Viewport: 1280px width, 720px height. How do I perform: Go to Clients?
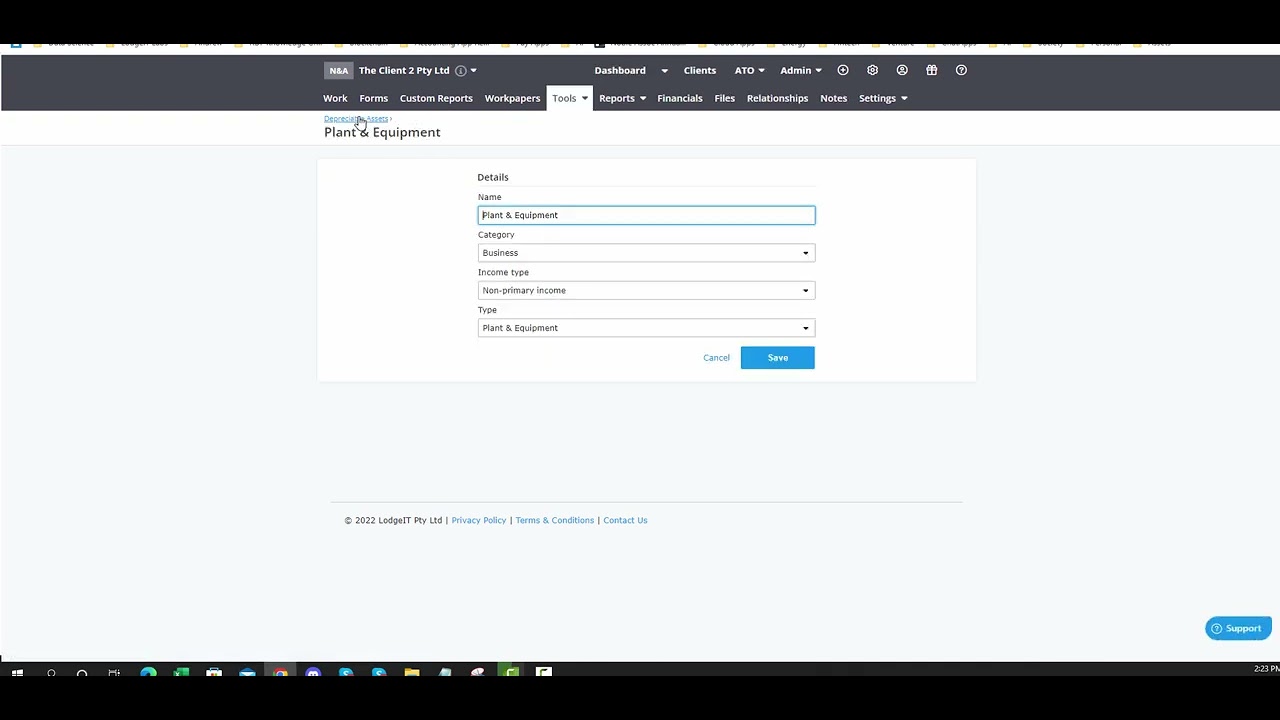click(700, 70)
